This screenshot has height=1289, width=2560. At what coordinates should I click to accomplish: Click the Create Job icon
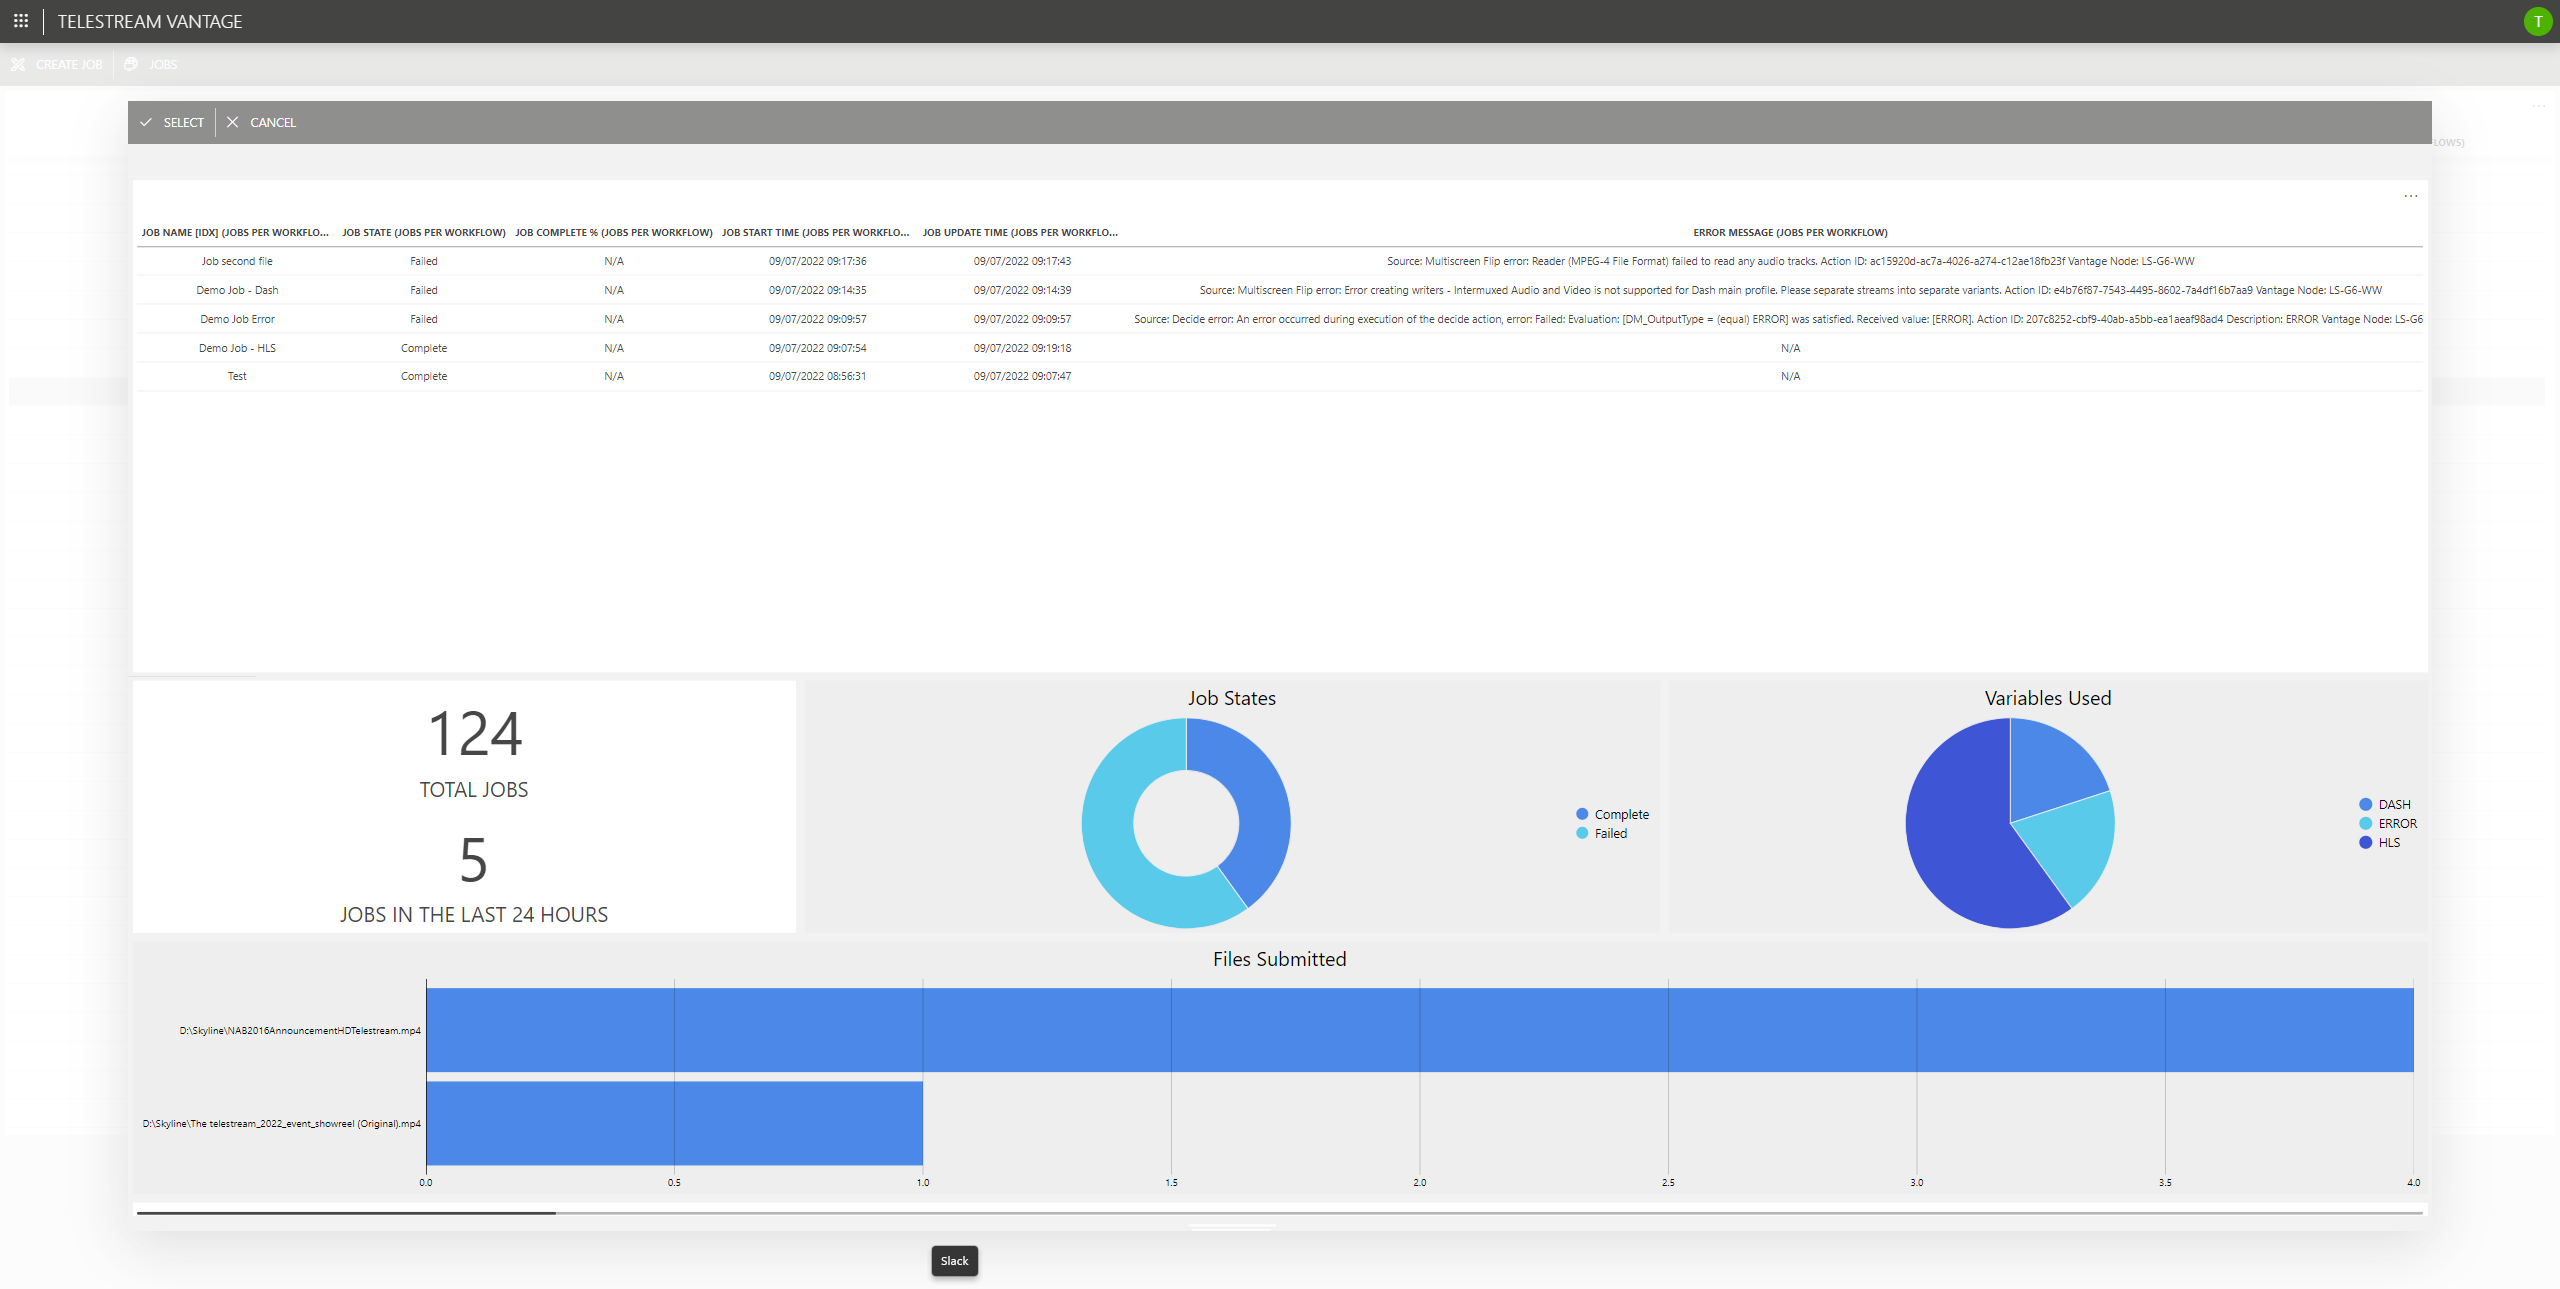pyautogui.click(x=18, y=65)
